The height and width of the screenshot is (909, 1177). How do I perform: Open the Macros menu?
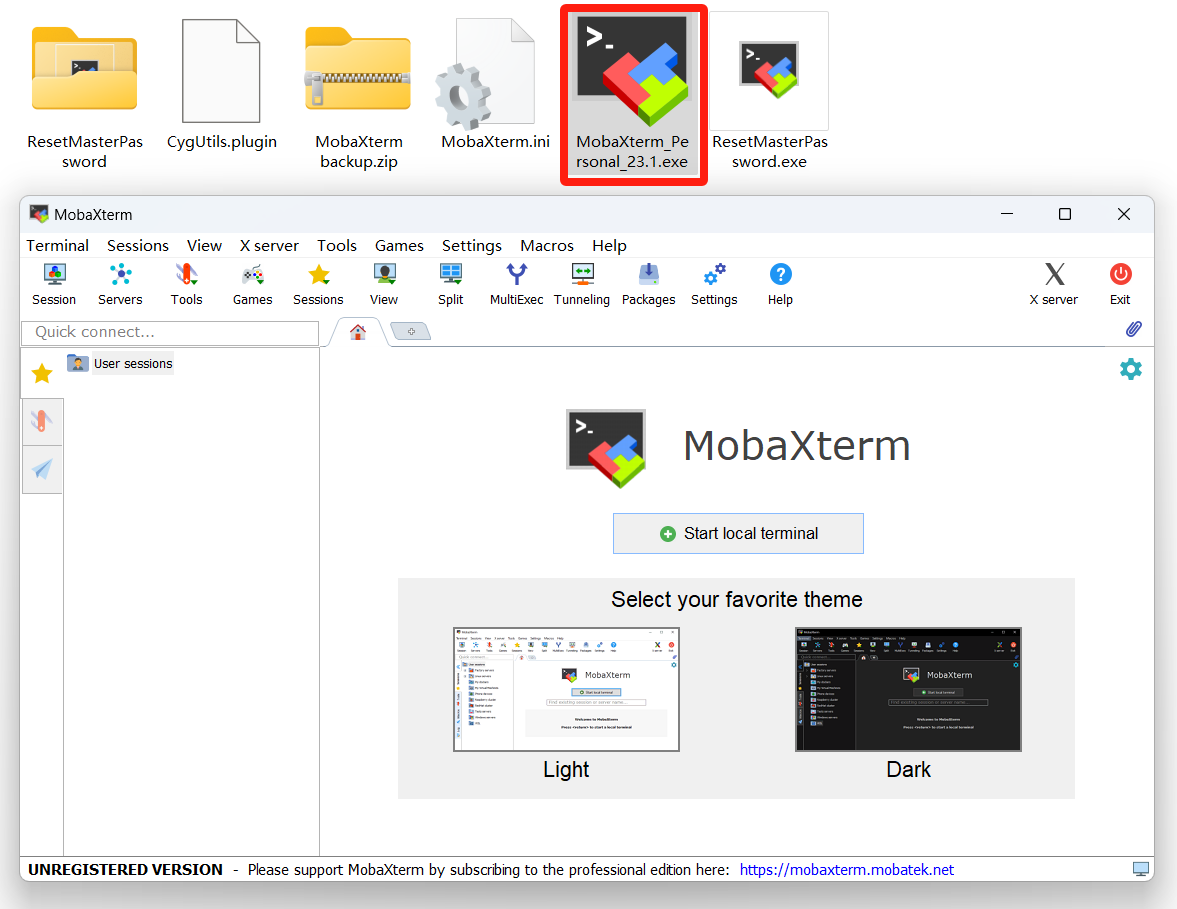tap(547, 246)
